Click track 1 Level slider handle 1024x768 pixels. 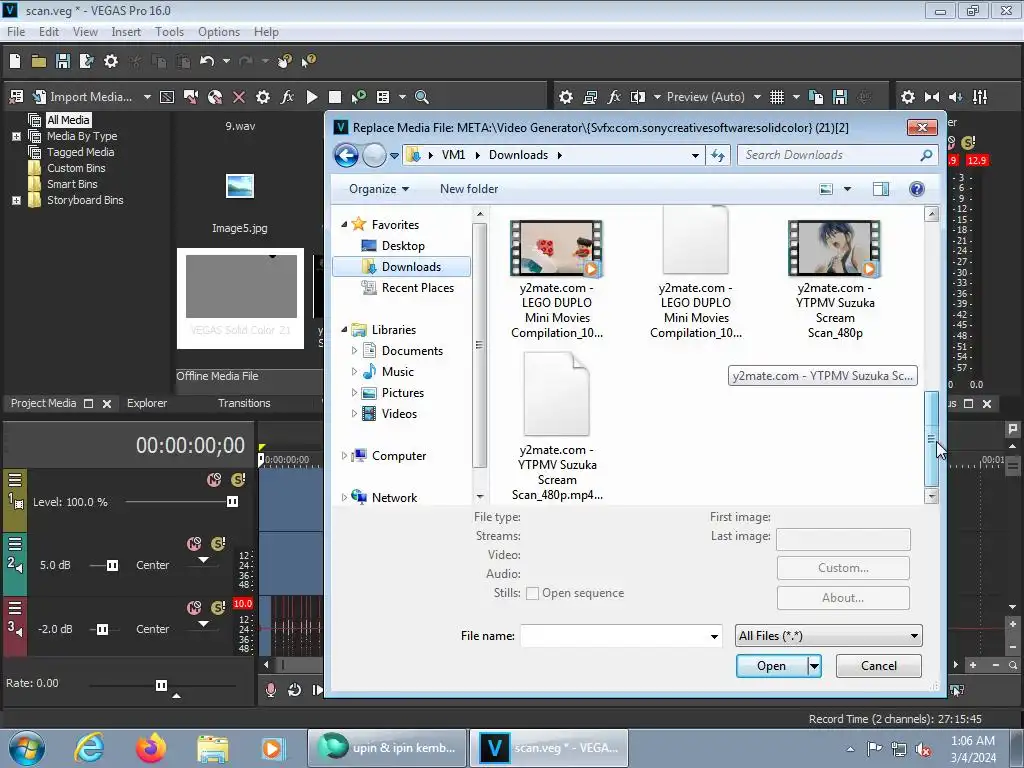pyautogui.click(x=232, y=502)
